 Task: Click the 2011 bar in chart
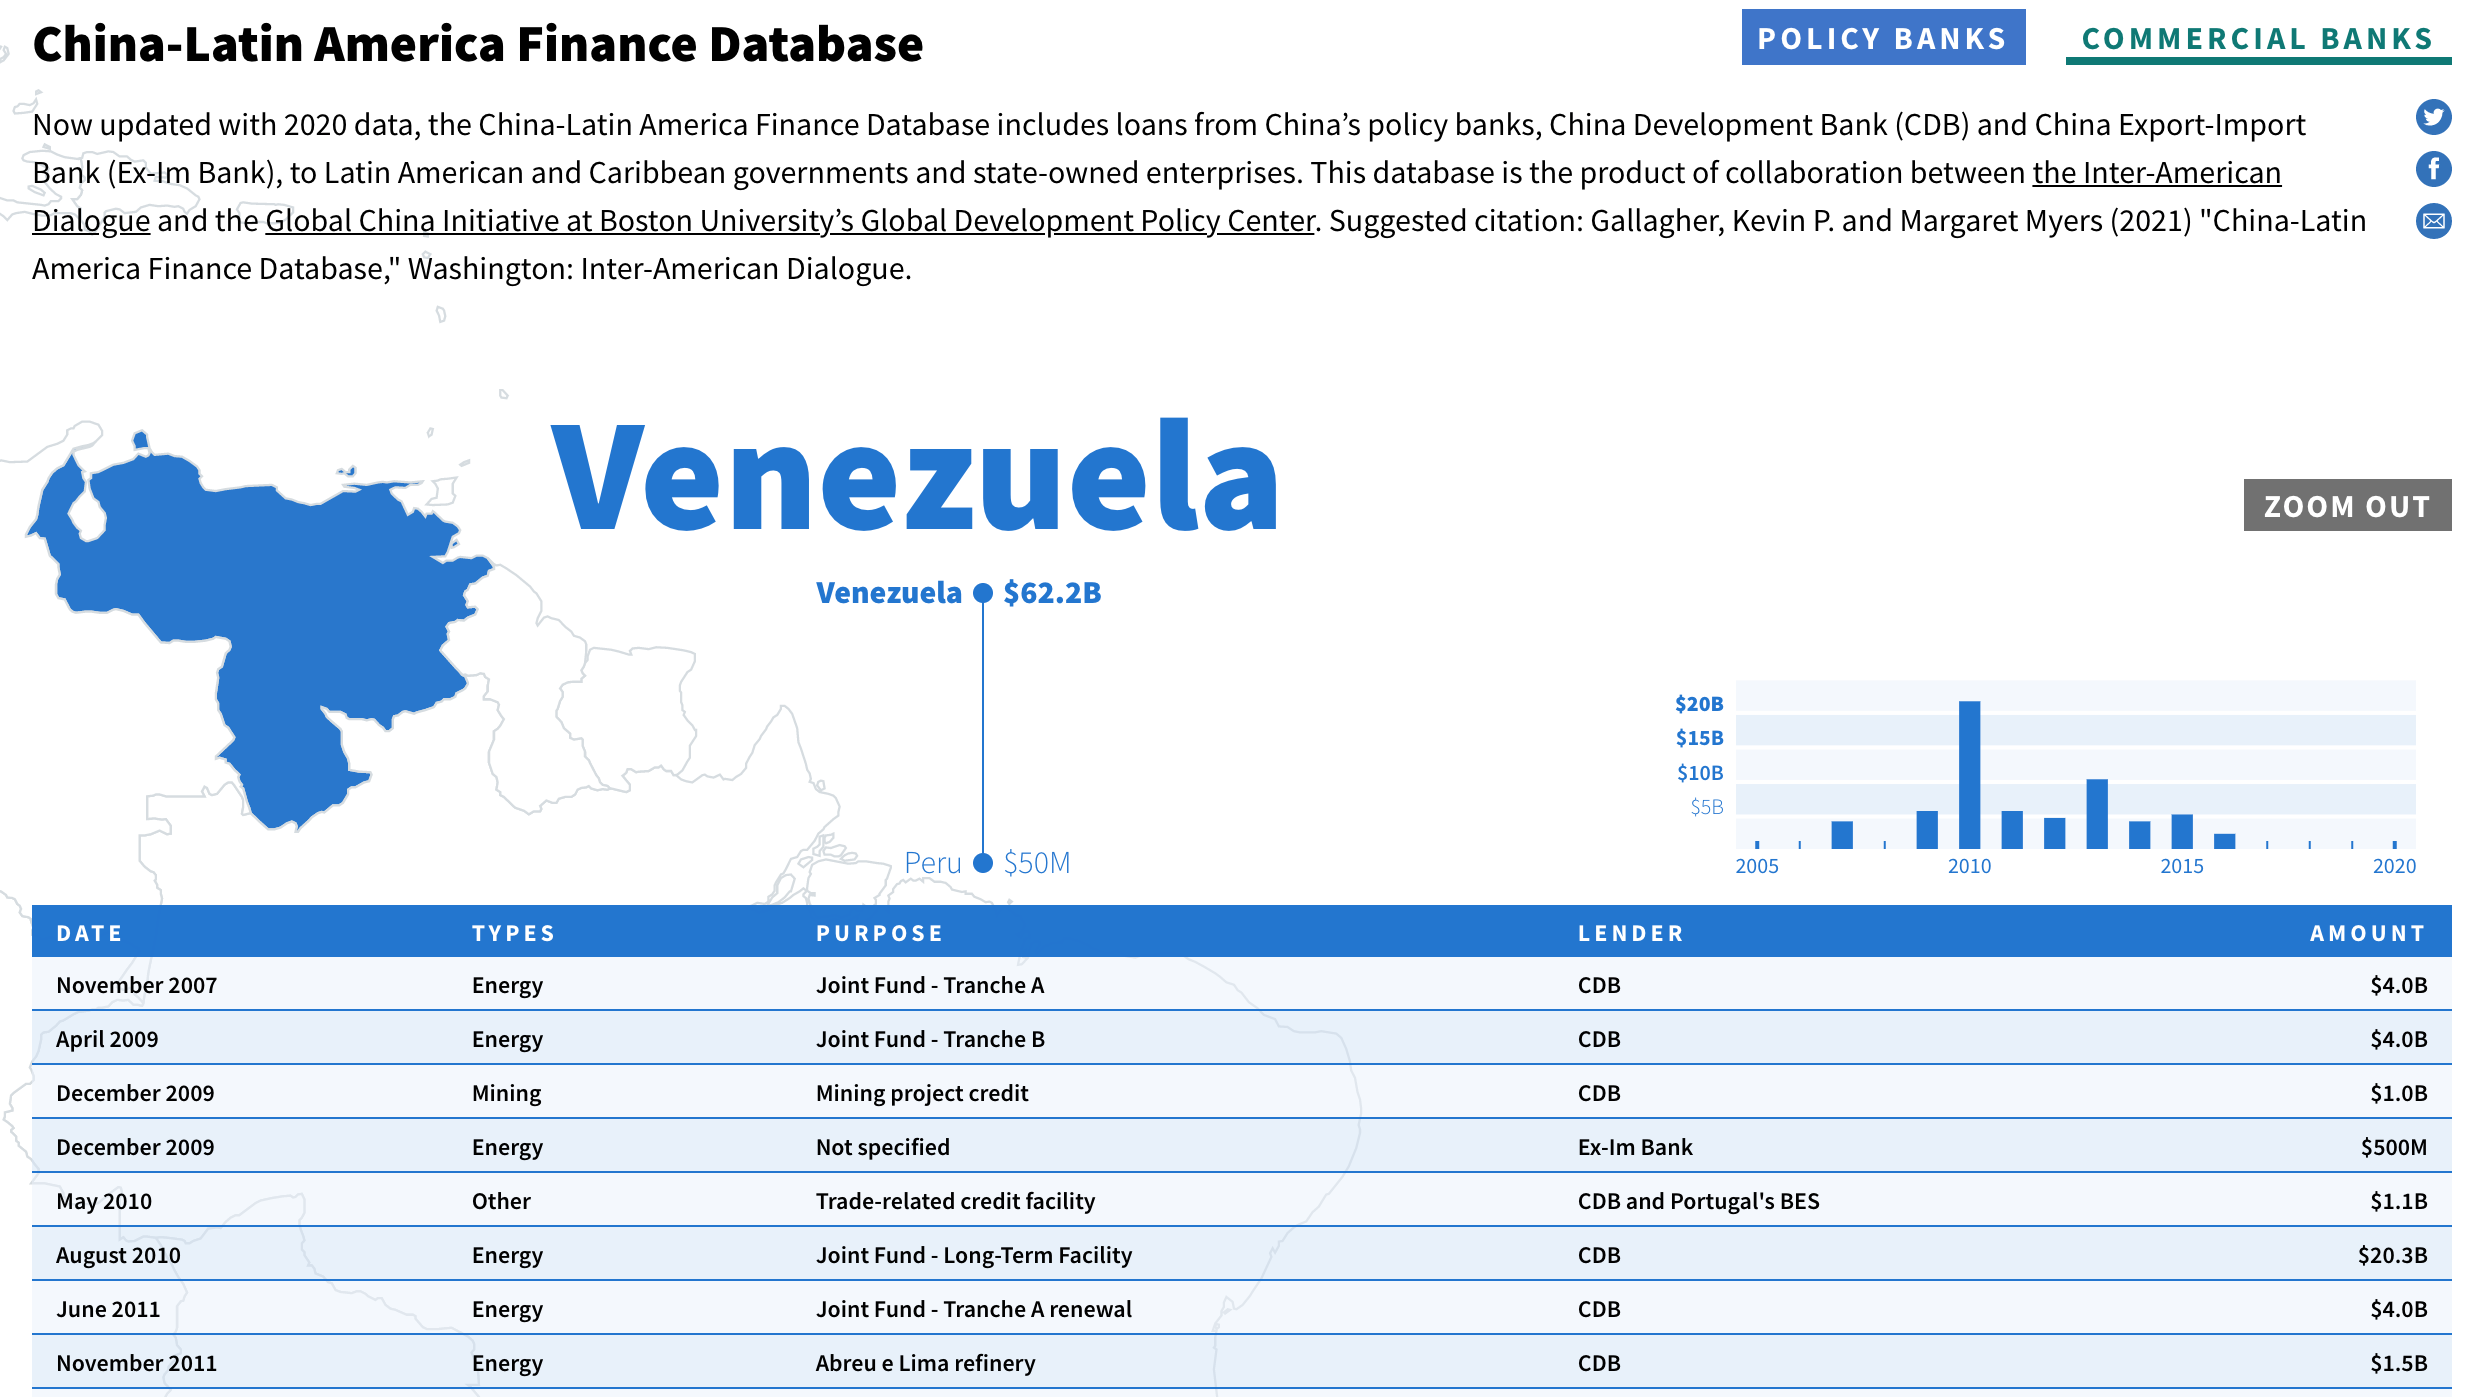tap(2012, 830)
